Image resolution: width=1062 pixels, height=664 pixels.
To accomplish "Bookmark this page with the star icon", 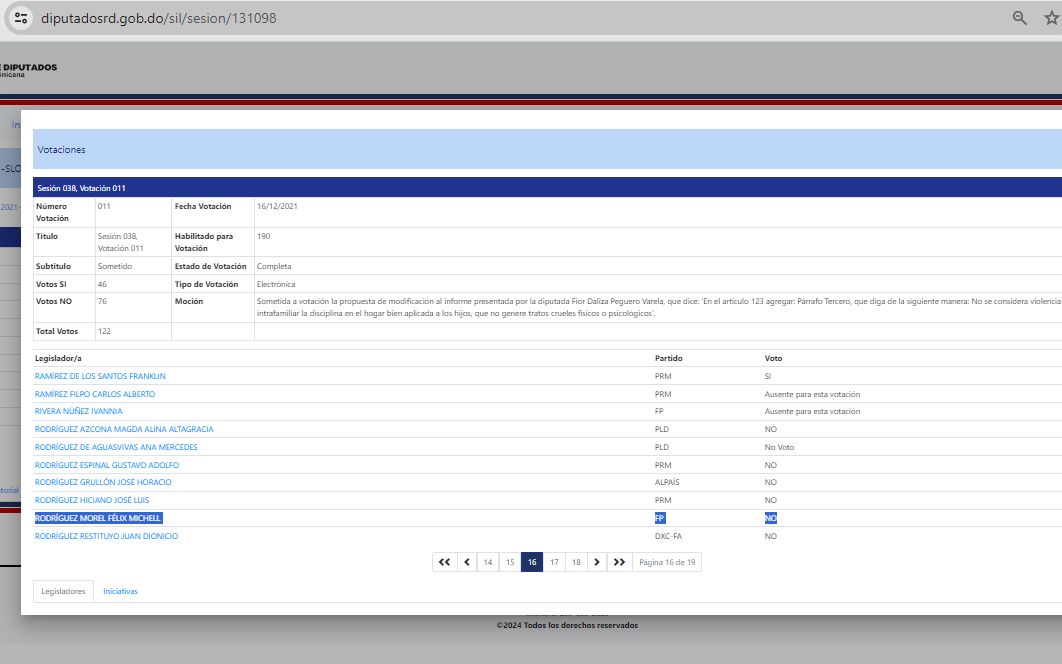I will click(x=1051, y=18).
